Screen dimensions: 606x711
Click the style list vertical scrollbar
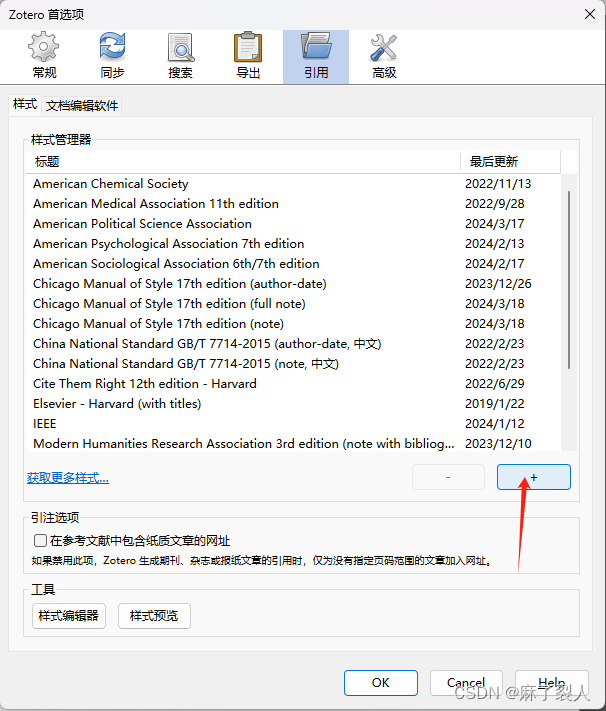[x=569, y=280]
